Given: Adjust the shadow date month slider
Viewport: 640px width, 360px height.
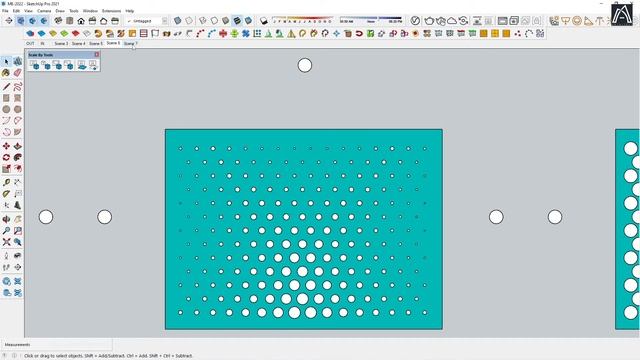Looking at the screenshot, I should click(302, 20).
